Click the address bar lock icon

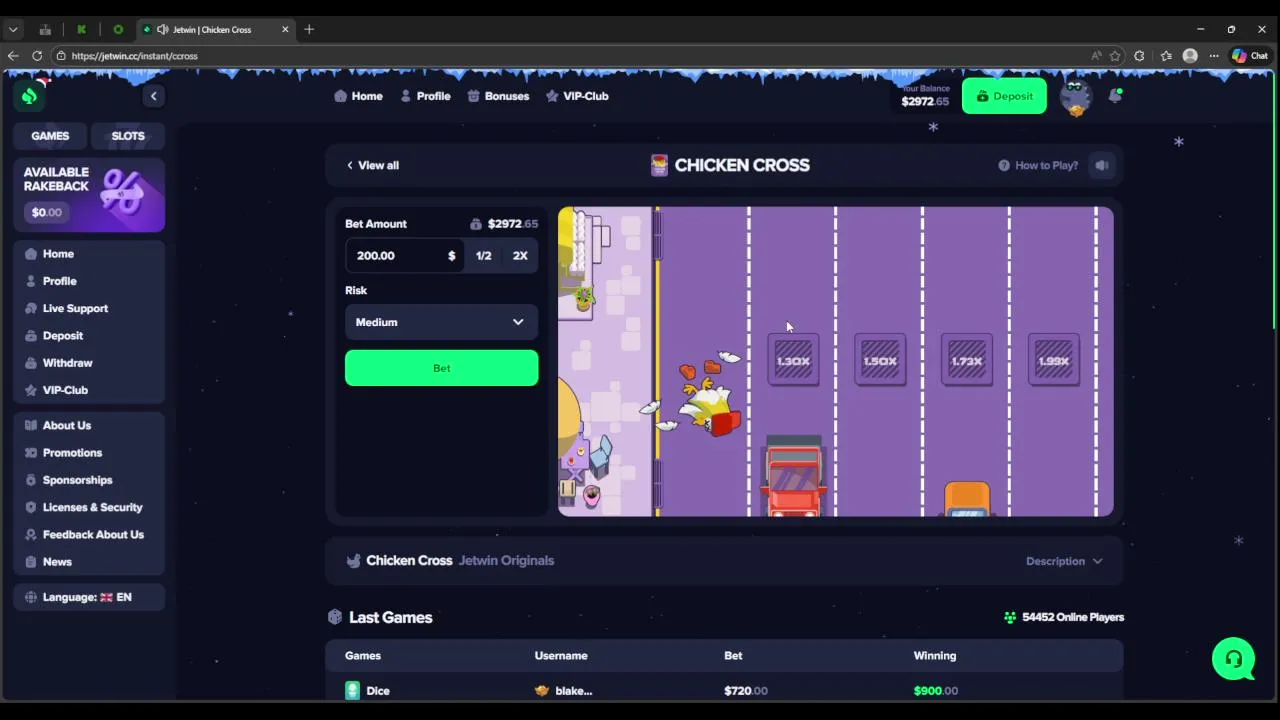click(61, 56)
